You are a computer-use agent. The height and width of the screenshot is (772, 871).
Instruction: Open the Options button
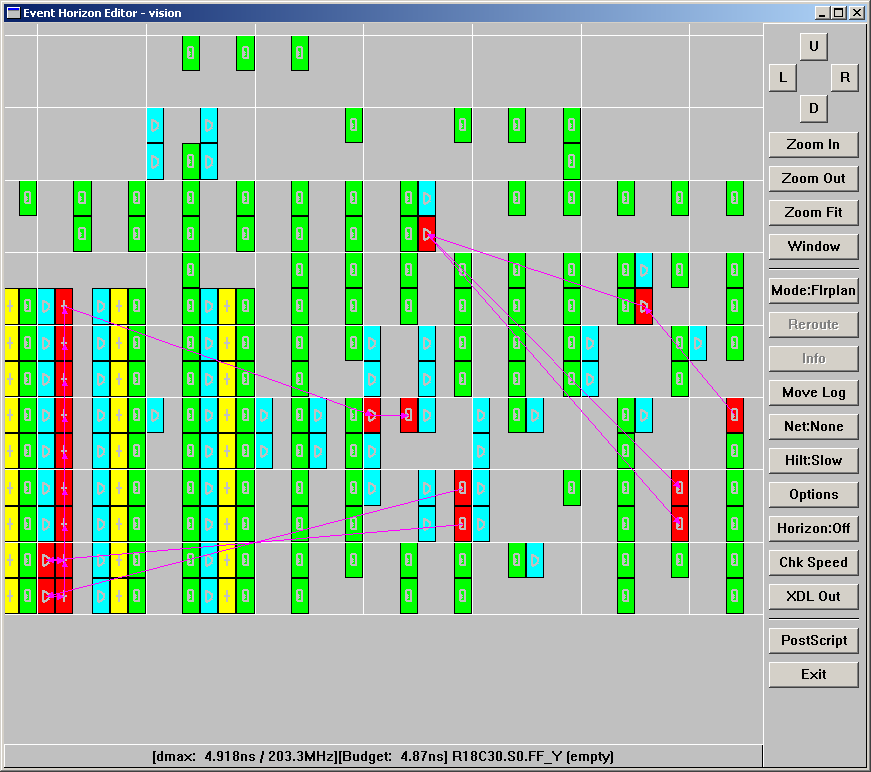(x=813, y=494)
